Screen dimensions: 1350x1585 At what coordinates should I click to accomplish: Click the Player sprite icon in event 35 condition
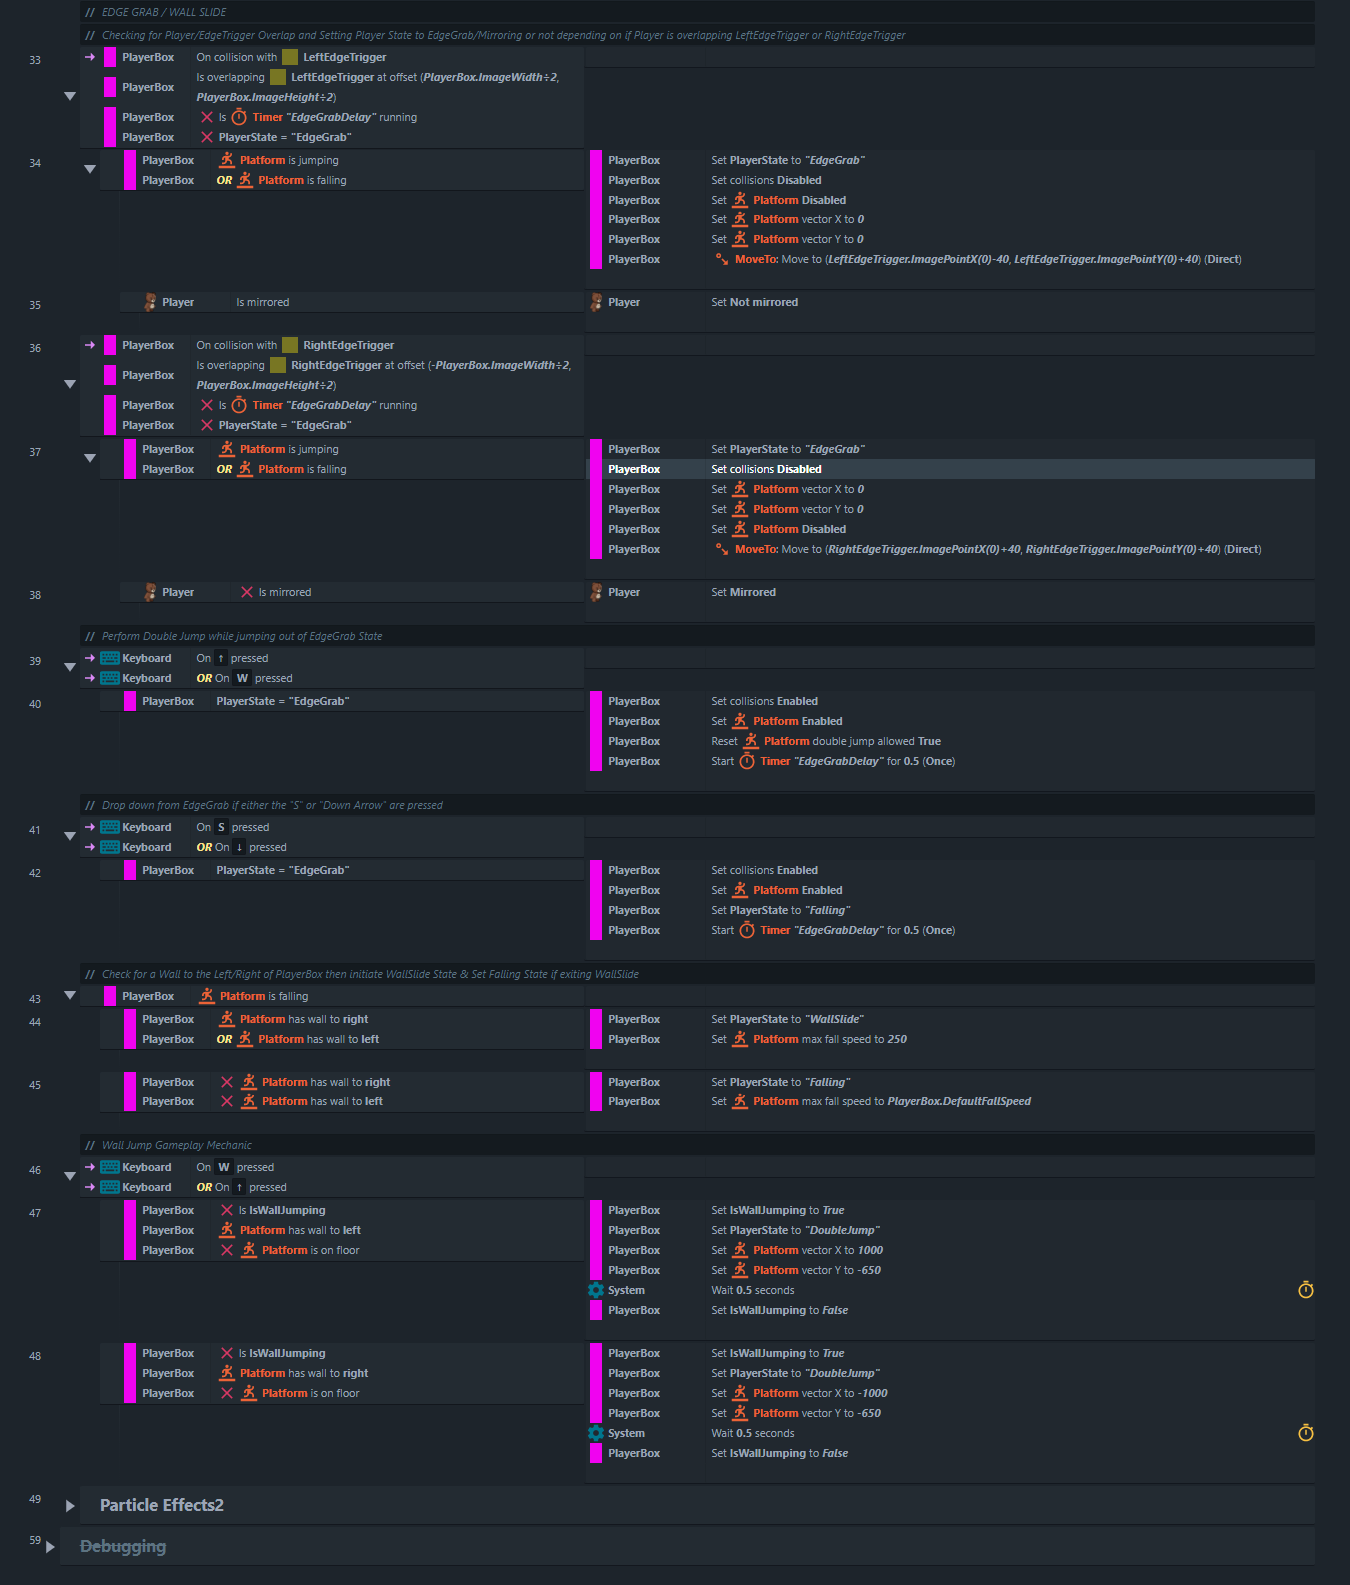[x=150, y=302]
